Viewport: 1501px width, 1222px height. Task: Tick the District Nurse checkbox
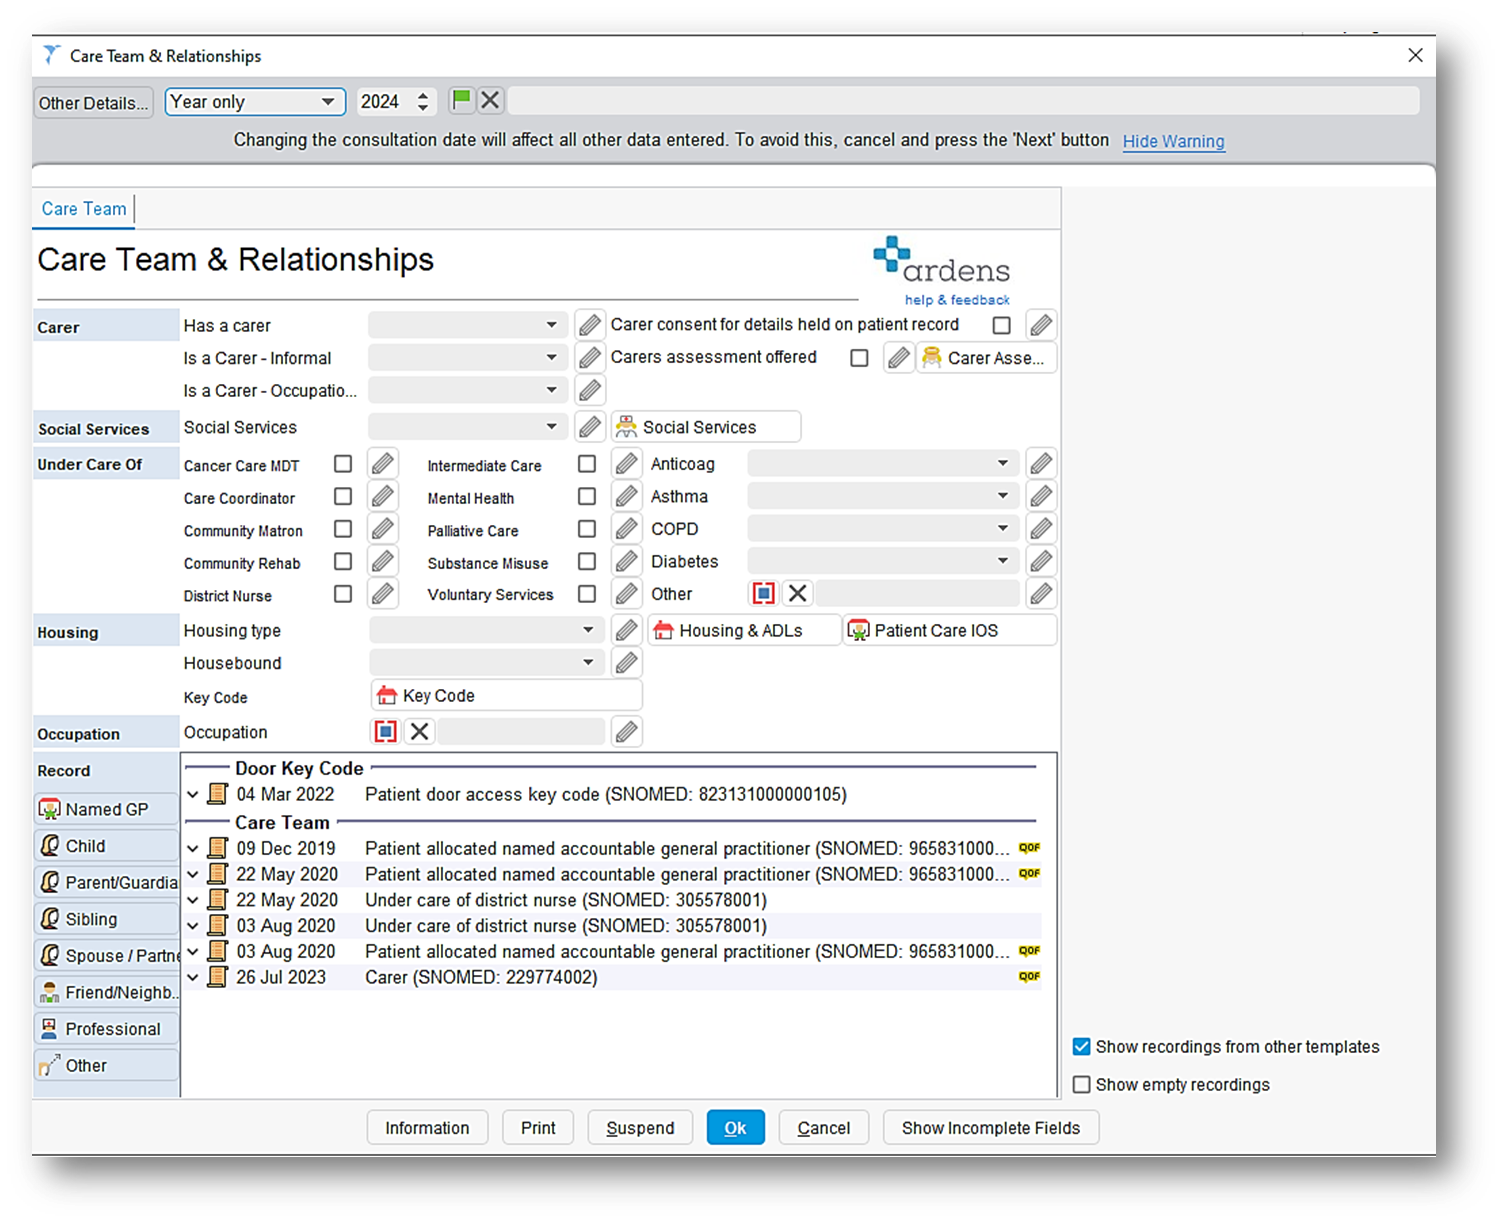(343, 594)
